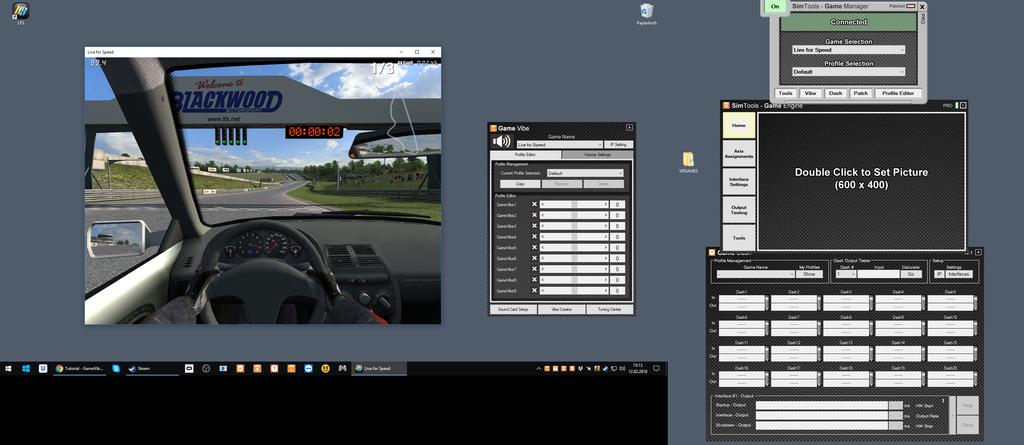Image resolution: width=1024 pixels, height=445 pixels.
Task: Open Output Testing in Game Engine
Action: (739, 210)
